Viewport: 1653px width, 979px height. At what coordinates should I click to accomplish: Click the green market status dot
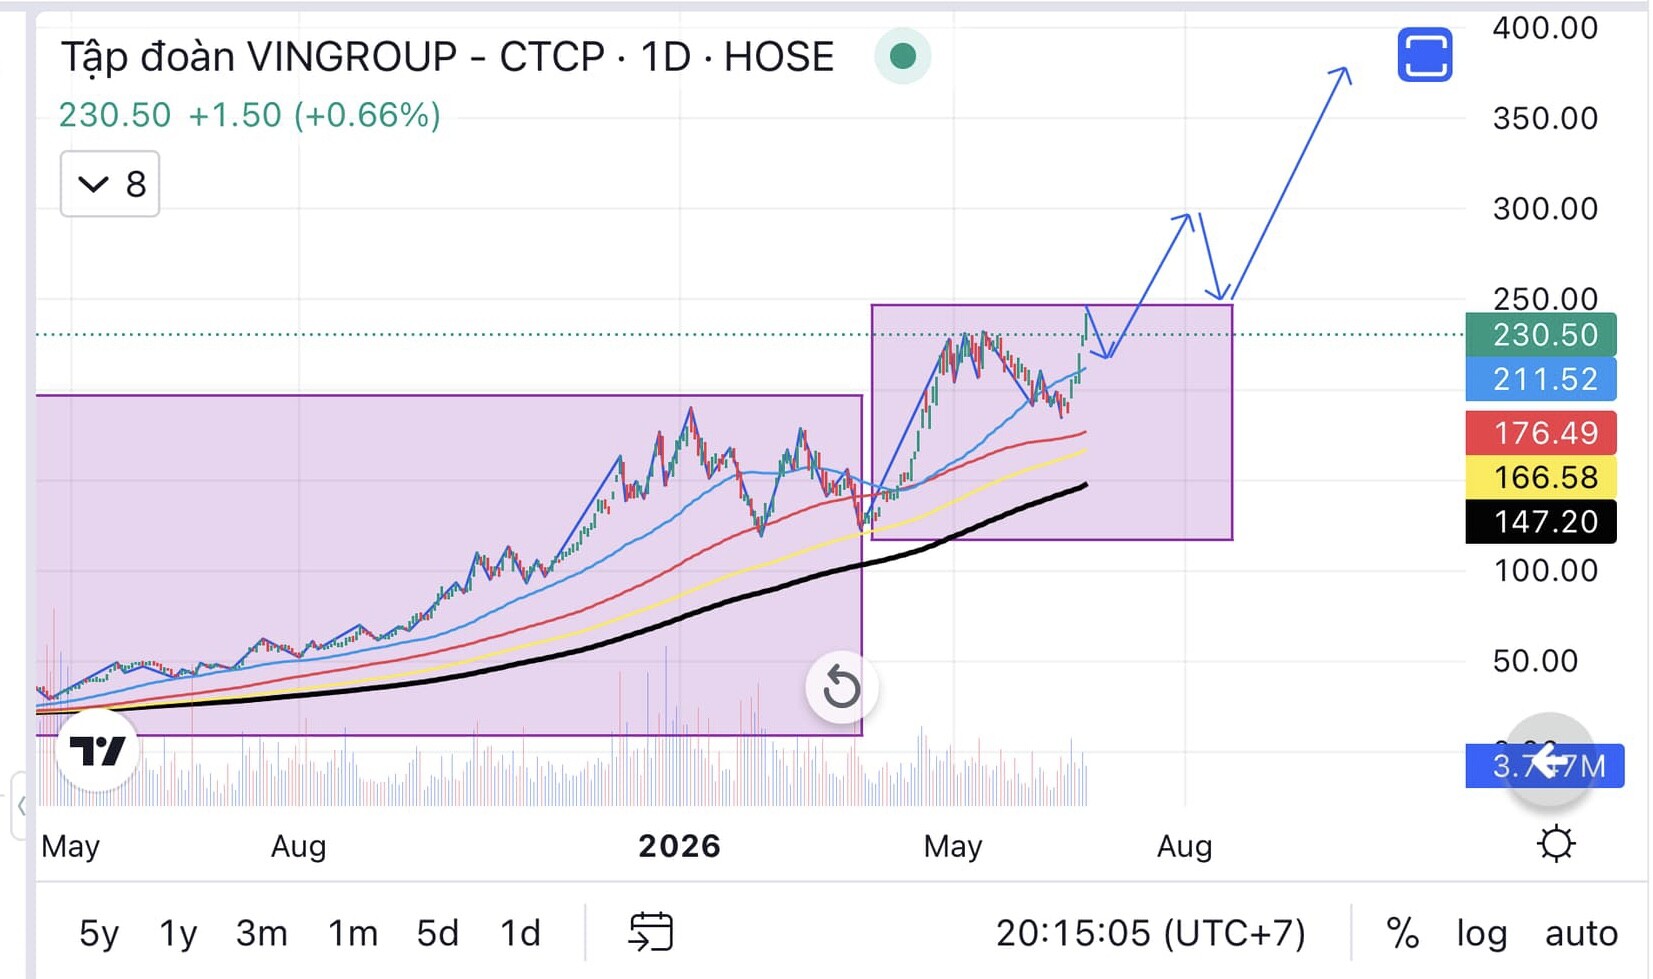point(902,56)
